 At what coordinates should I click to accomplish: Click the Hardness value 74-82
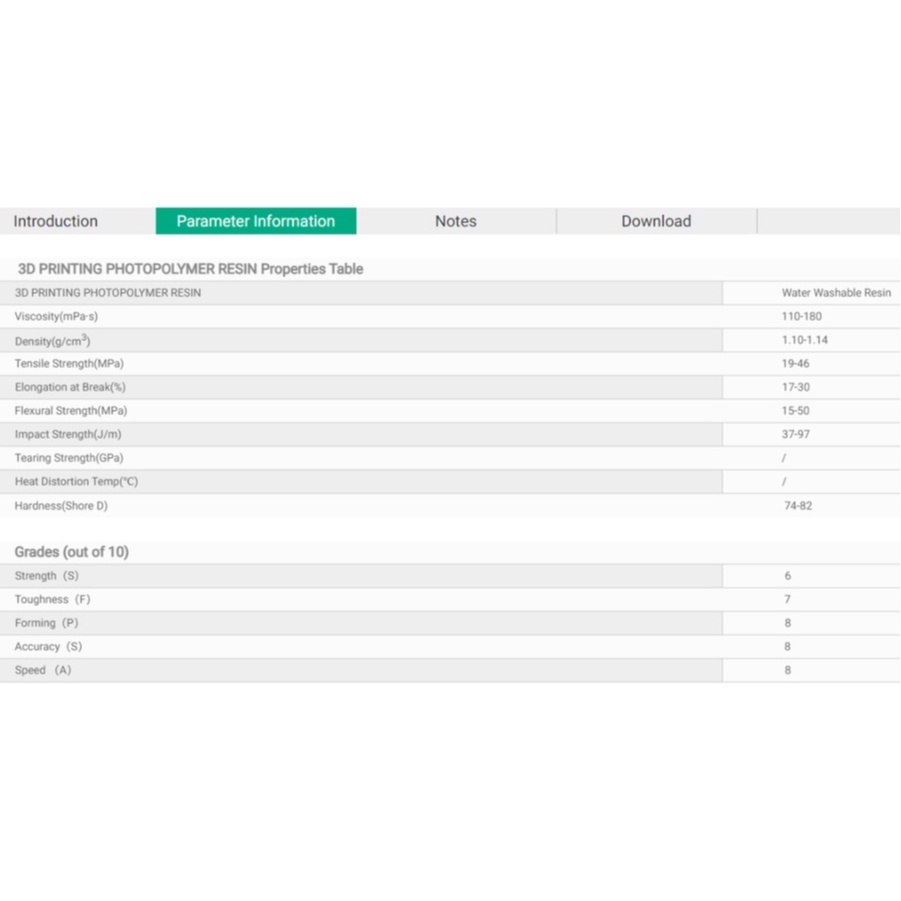coord(798,506)
